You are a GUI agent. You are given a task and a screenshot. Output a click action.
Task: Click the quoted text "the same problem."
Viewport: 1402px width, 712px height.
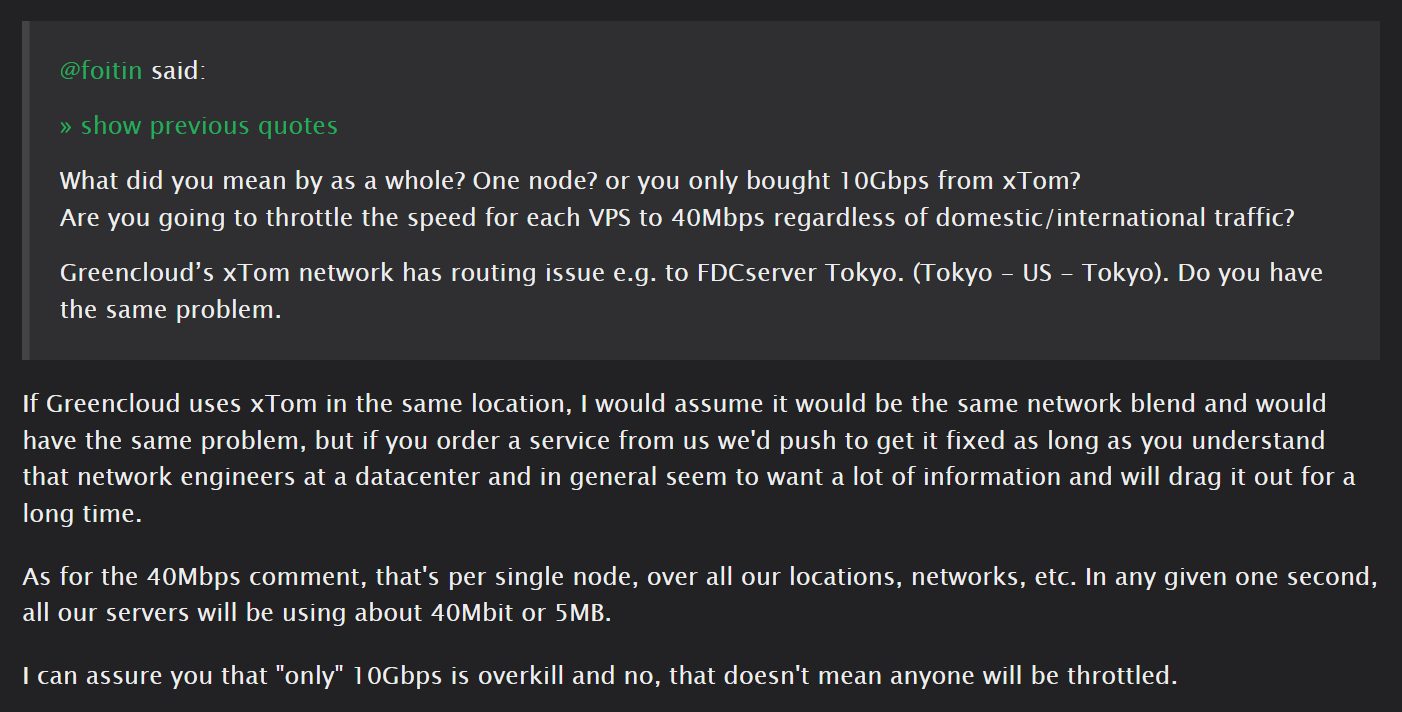pos(170,309)
